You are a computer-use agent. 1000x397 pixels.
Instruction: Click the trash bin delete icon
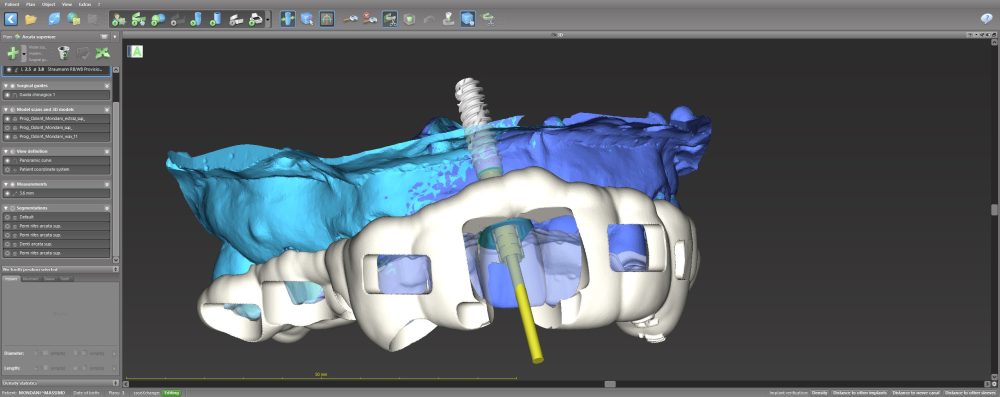(x=62, y=53)
